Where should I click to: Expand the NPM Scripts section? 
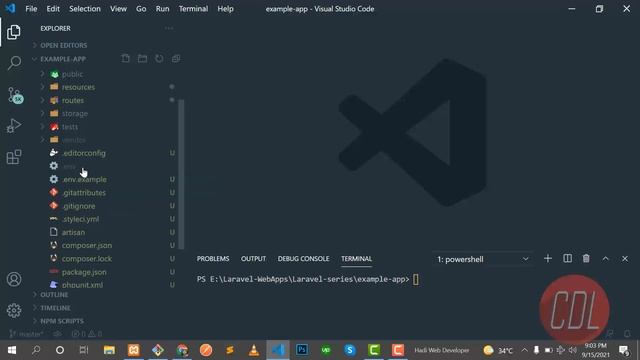62,321
